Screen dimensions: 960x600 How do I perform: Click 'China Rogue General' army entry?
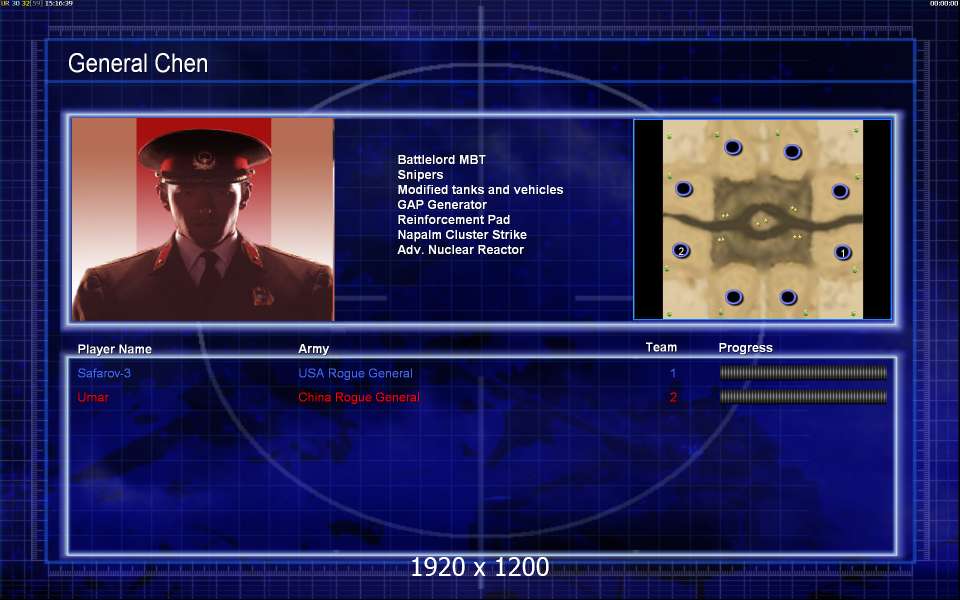click(359, 397)
